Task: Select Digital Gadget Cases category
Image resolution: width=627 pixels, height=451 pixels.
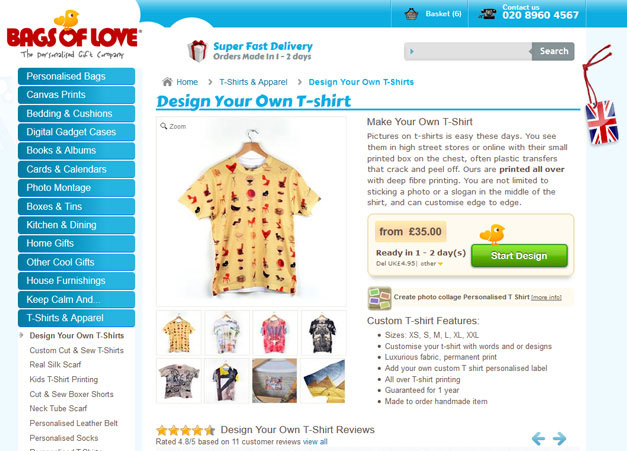Action: tap(76, 132)
